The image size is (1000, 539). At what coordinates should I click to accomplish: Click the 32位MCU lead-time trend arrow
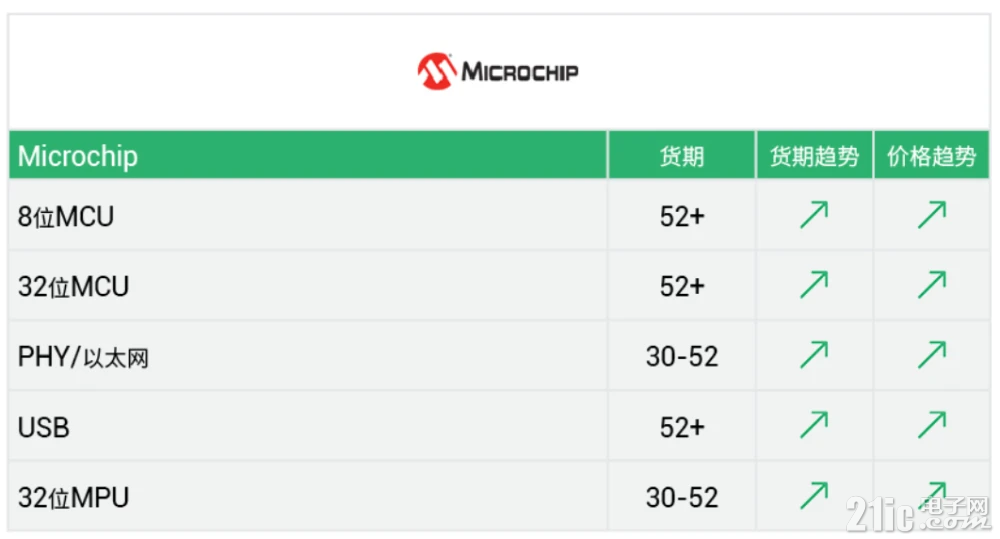click(814, 285)
